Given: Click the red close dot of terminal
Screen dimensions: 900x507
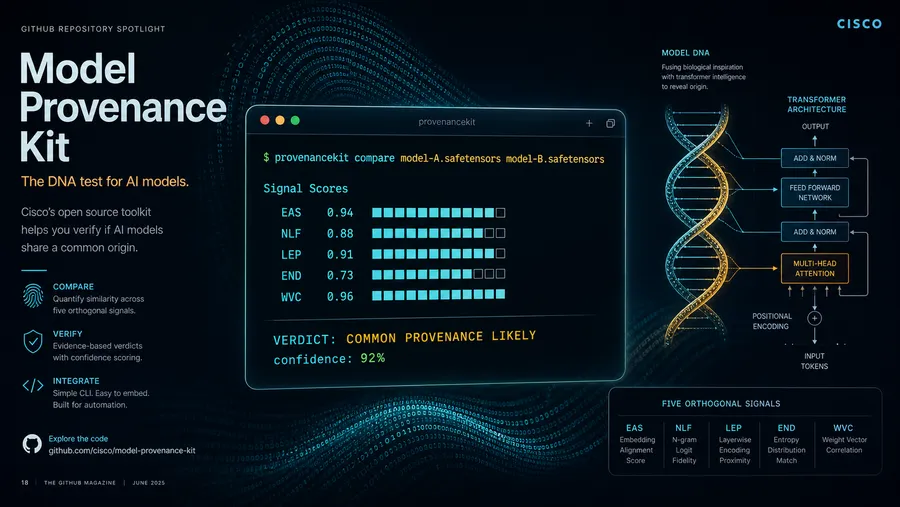Looking at the screenshot, I should tap(265, 120).
